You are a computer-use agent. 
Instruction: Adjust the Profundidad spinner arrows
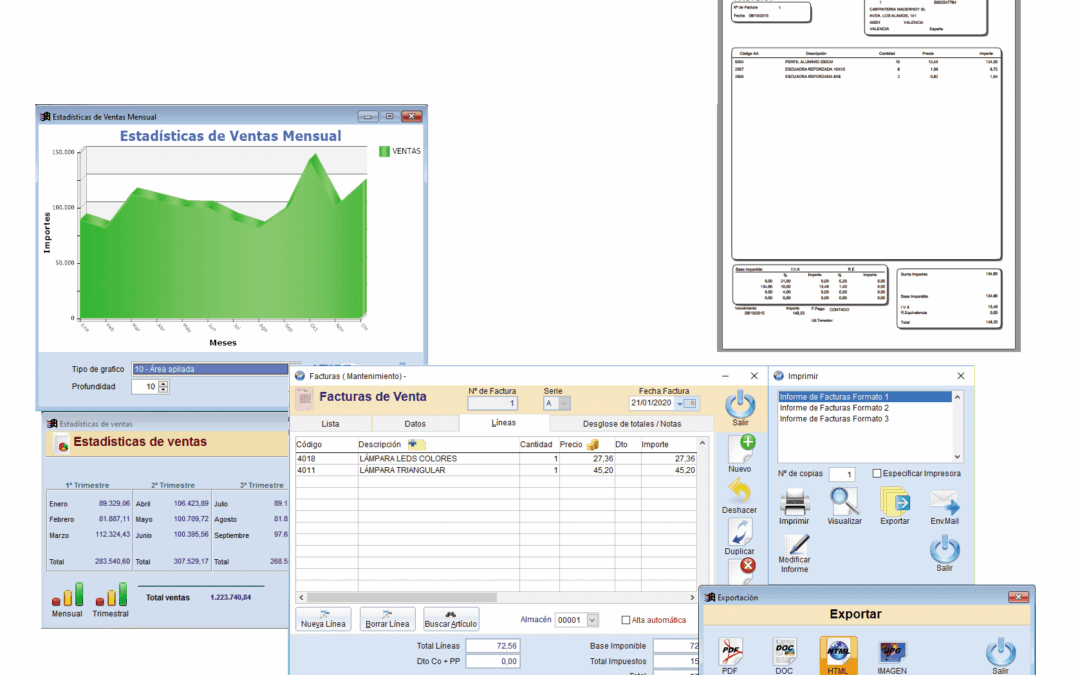click(163, 387)
